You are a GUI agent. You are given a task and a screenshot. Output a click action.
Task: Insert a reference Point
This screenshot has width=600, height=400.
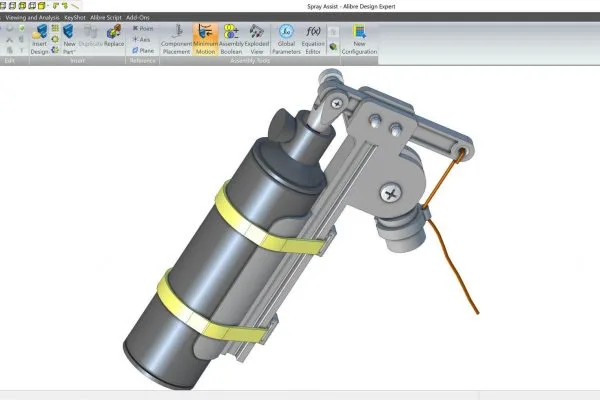[143, 28]
